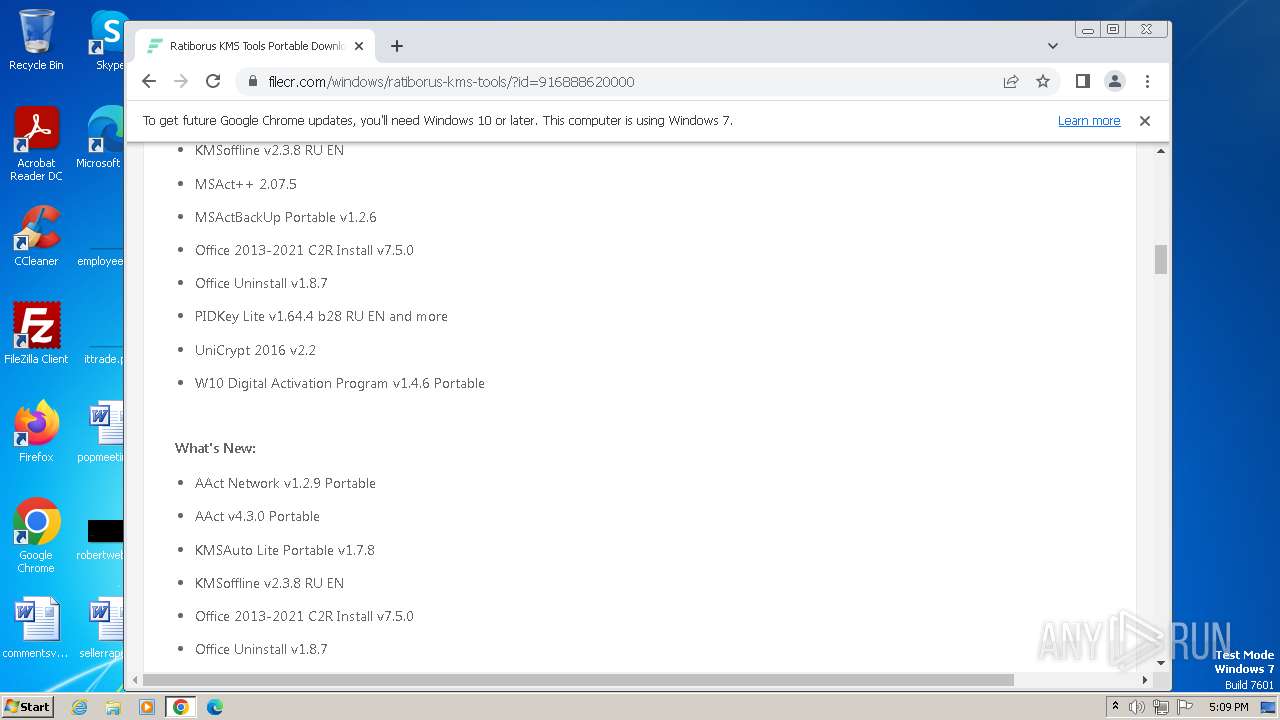Launch CCleaner from the desktop

coord(36,236)
